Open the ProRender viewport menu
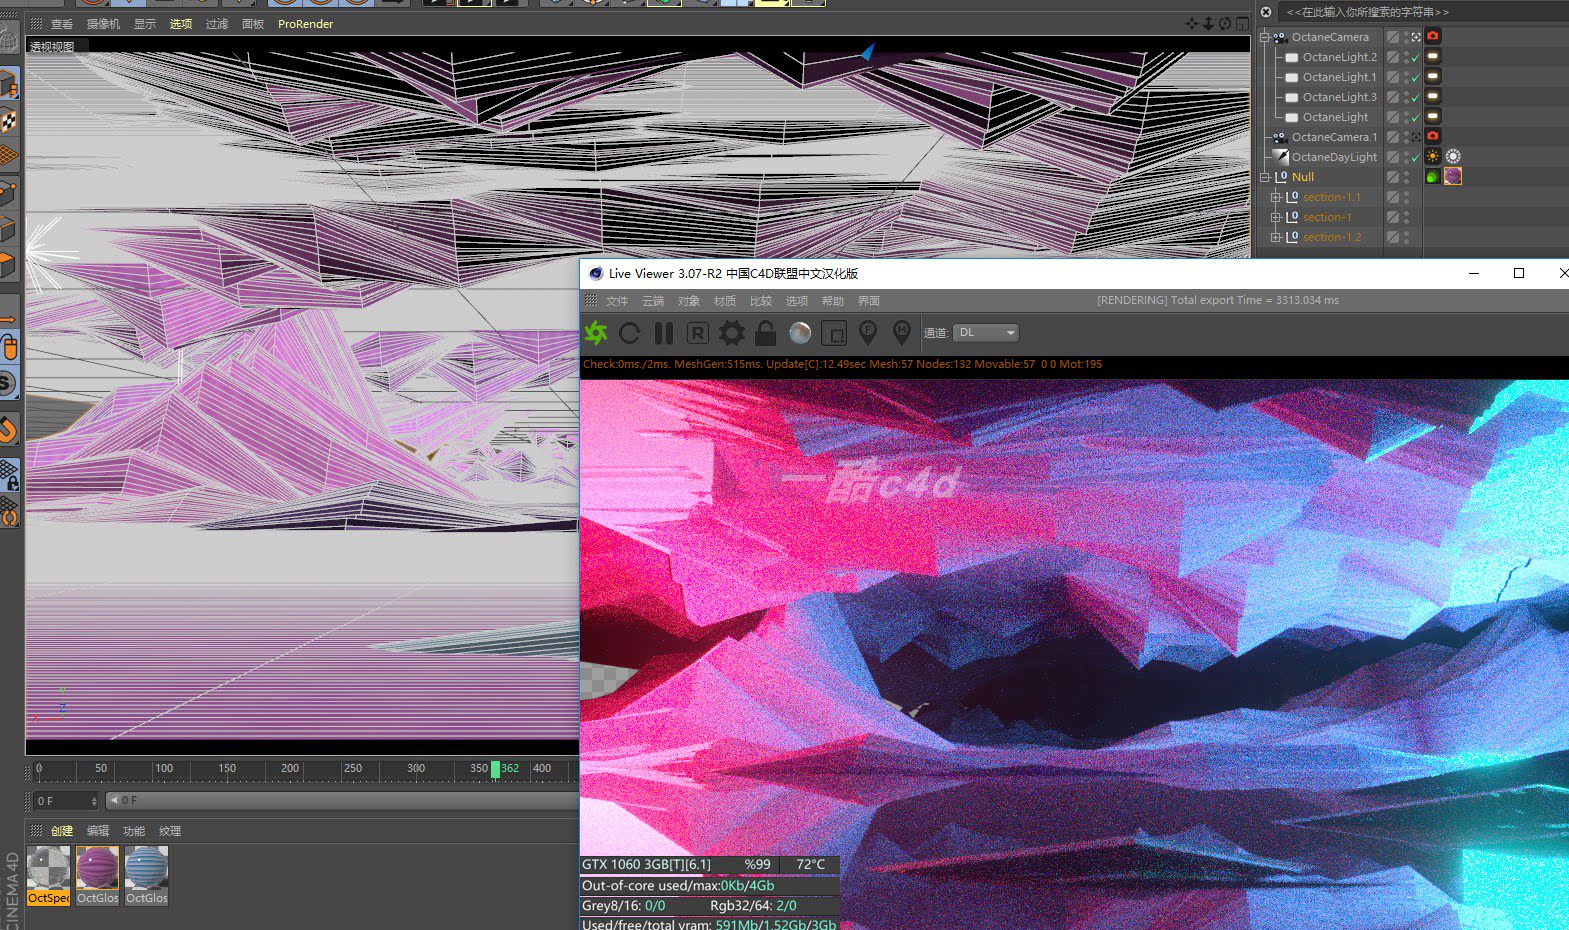 [x=306, y=24]
